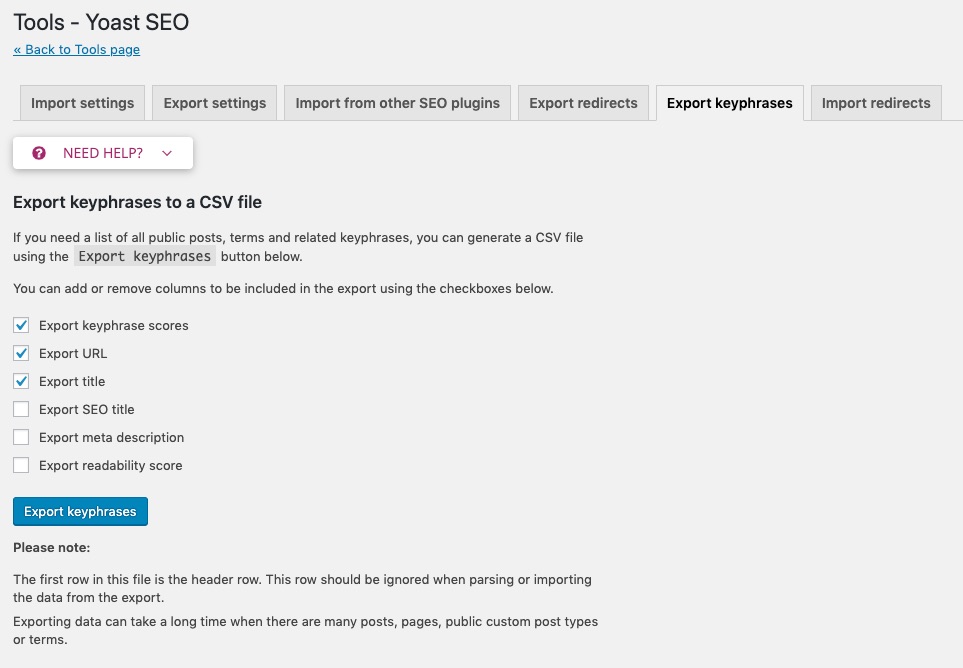Open the NEED HELP? panel

click(x=102, y=153)
